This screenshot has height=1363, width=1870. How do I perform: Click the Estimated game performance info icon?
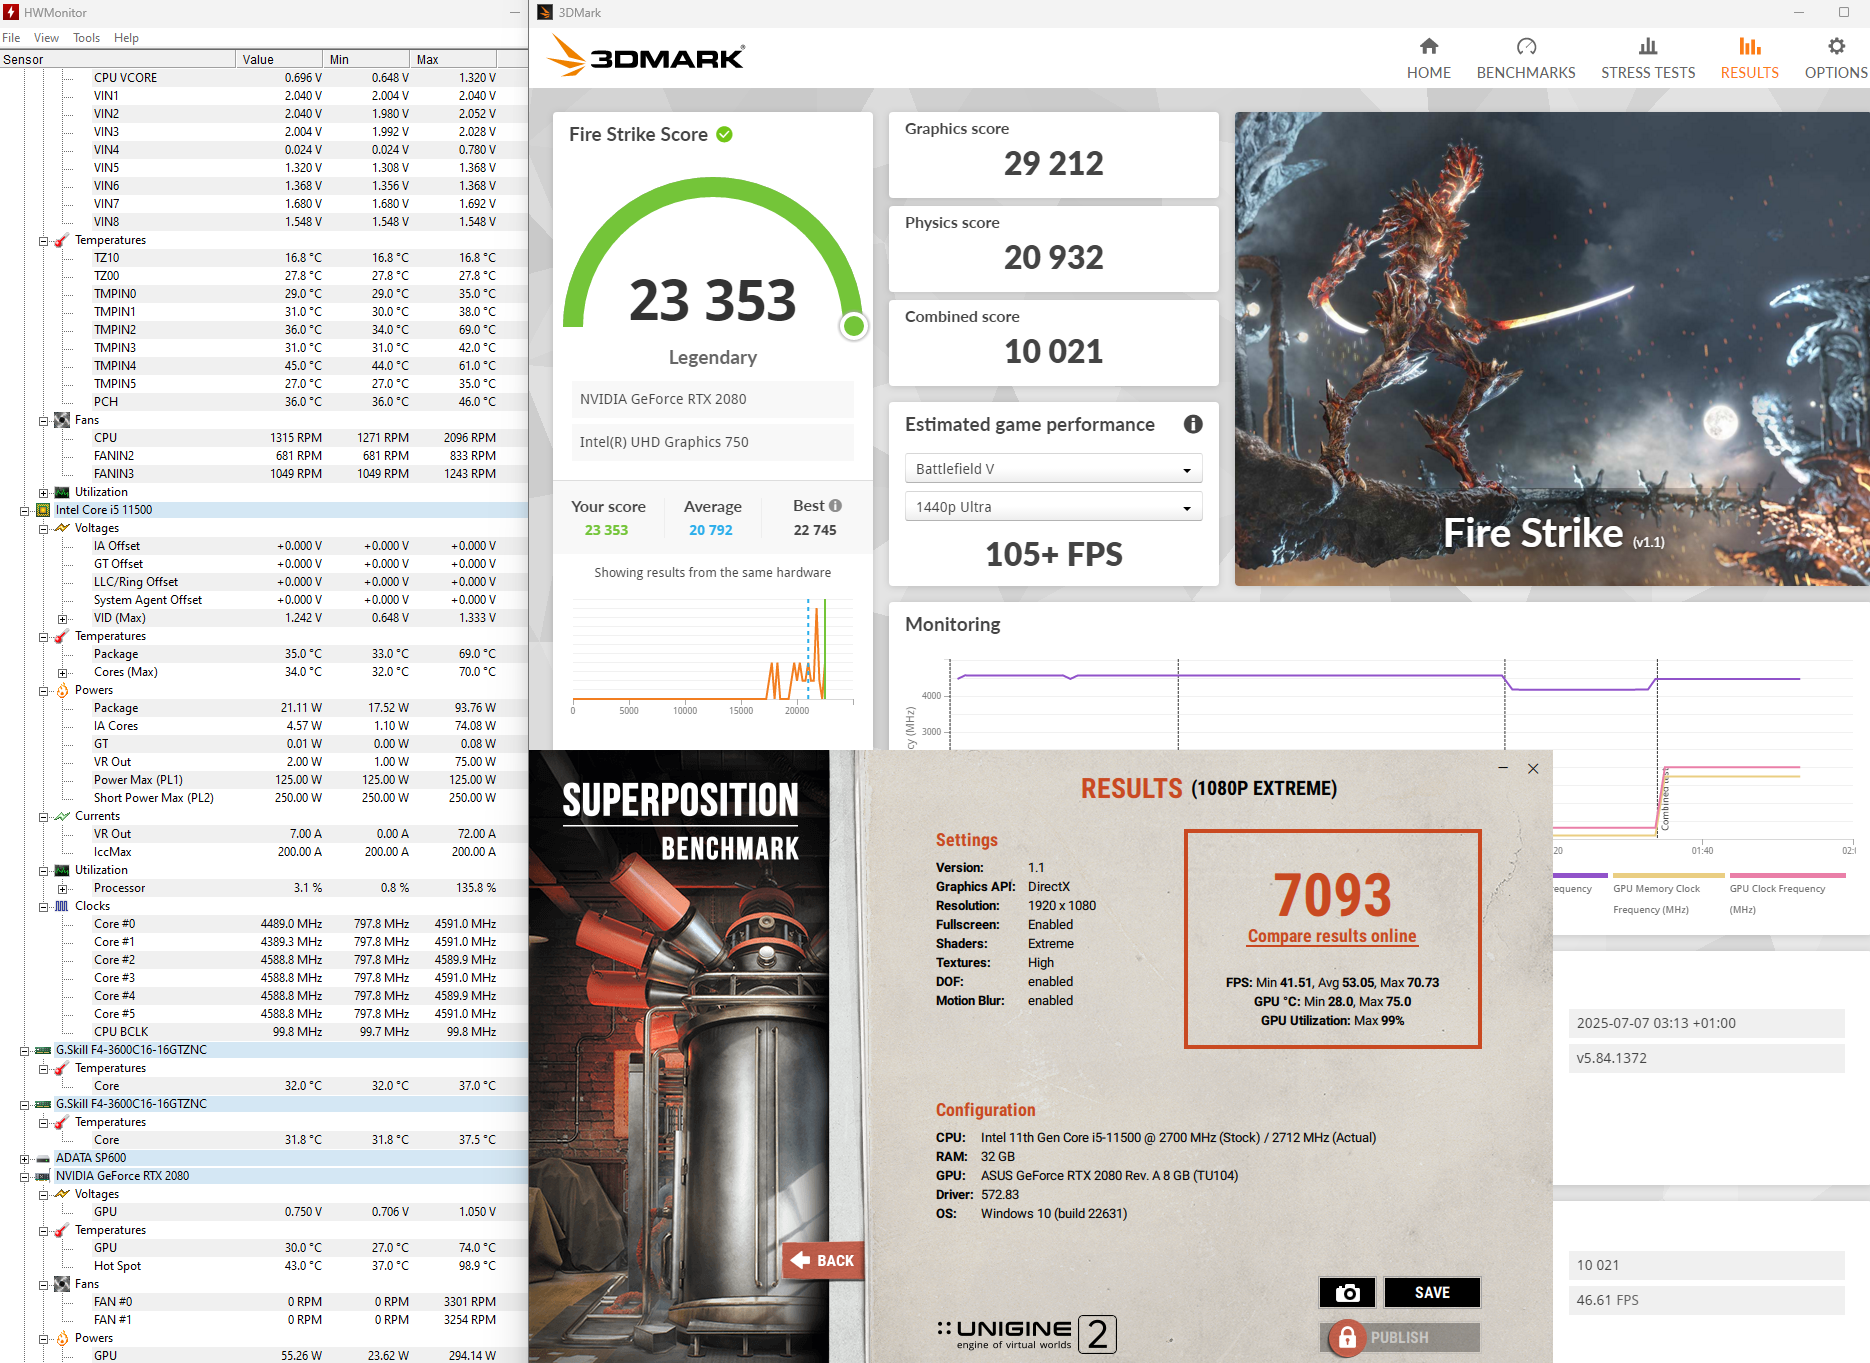pos(1193,424)
